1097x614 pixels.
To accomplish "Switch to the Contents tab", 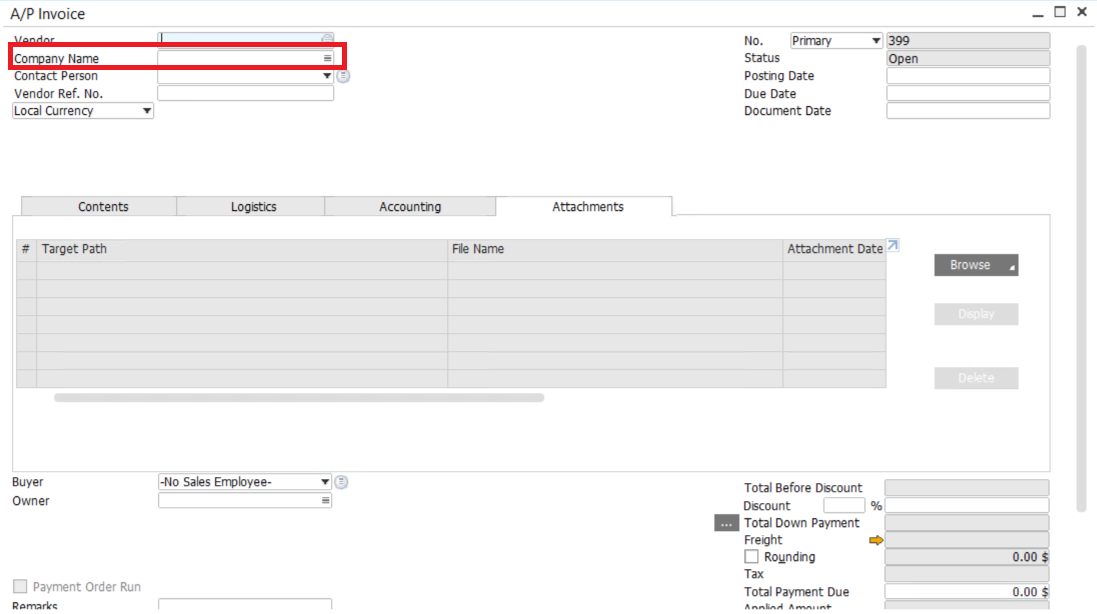I will point(103,207).
